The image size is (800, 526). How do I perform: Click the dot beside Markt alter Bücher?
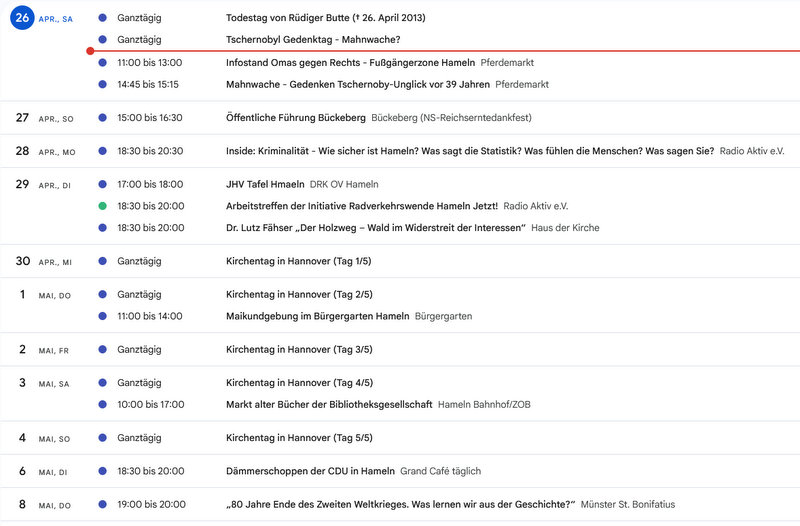tap(103, 405)
